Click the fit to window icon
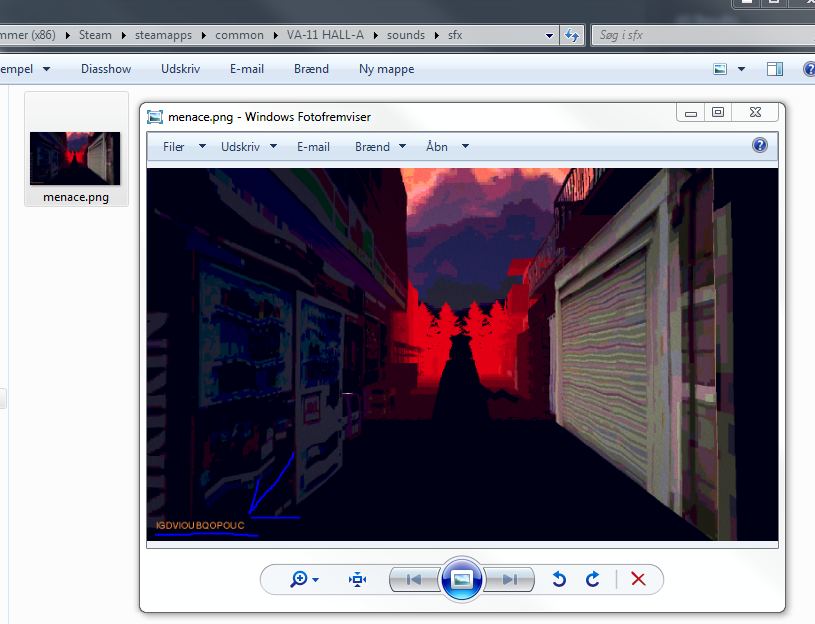The width and height of the screenshot is (815, 624). (358, 579)
